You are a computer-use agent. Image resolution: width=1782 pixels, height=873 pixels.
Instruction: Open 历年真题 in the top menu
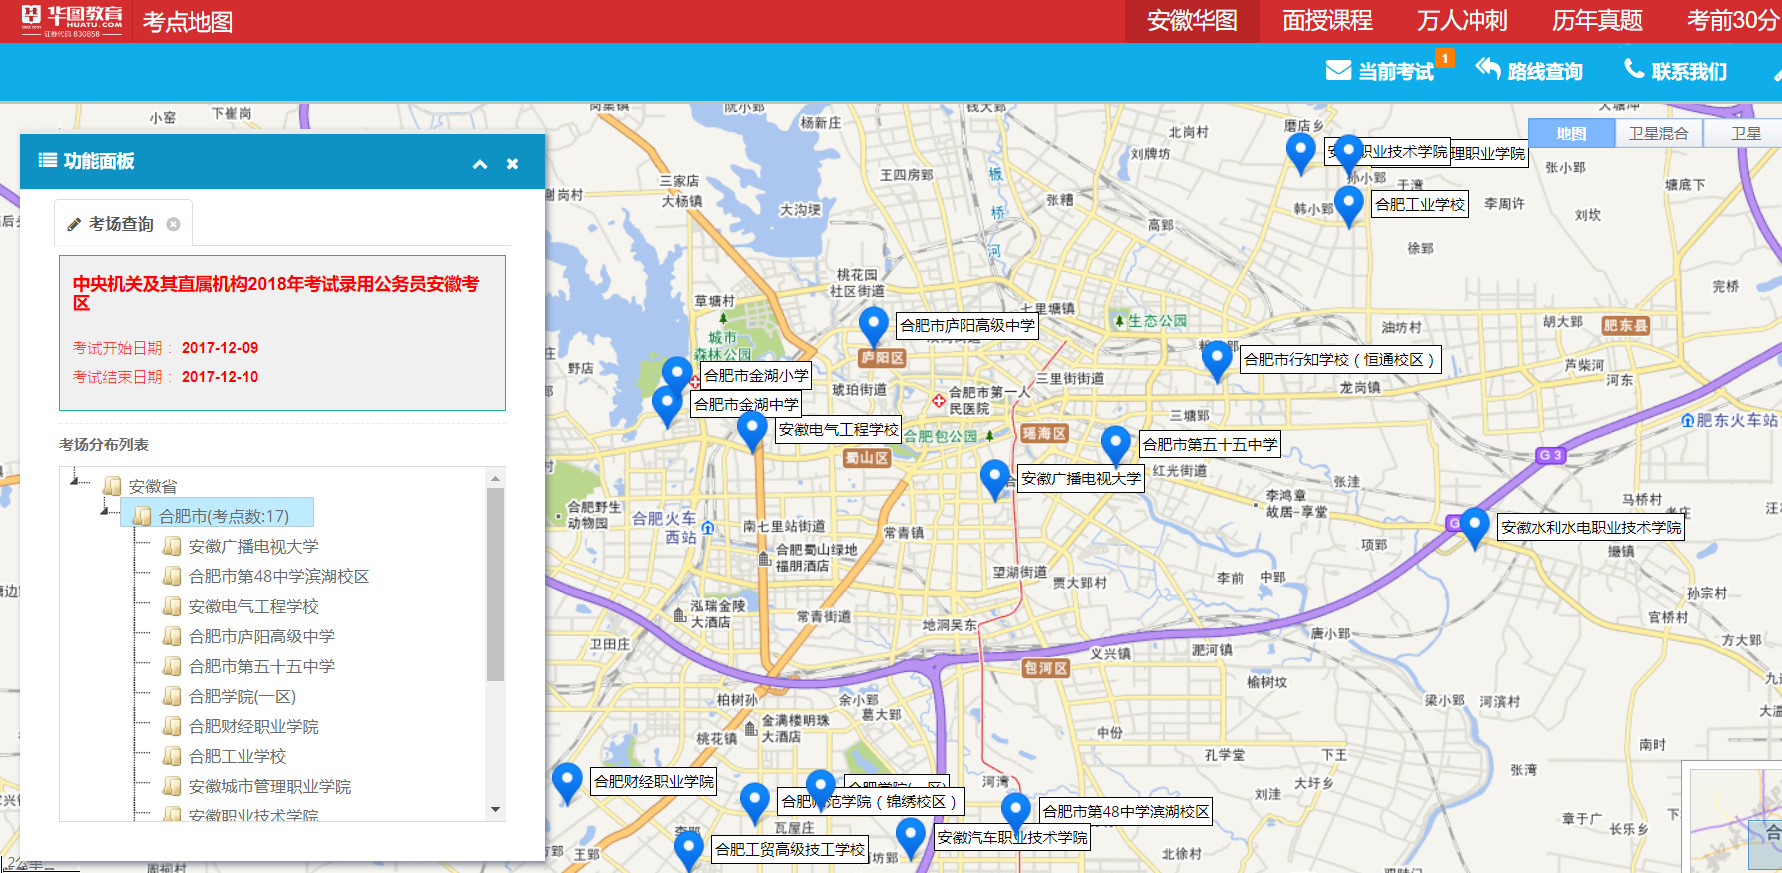tap(1597, 20)
